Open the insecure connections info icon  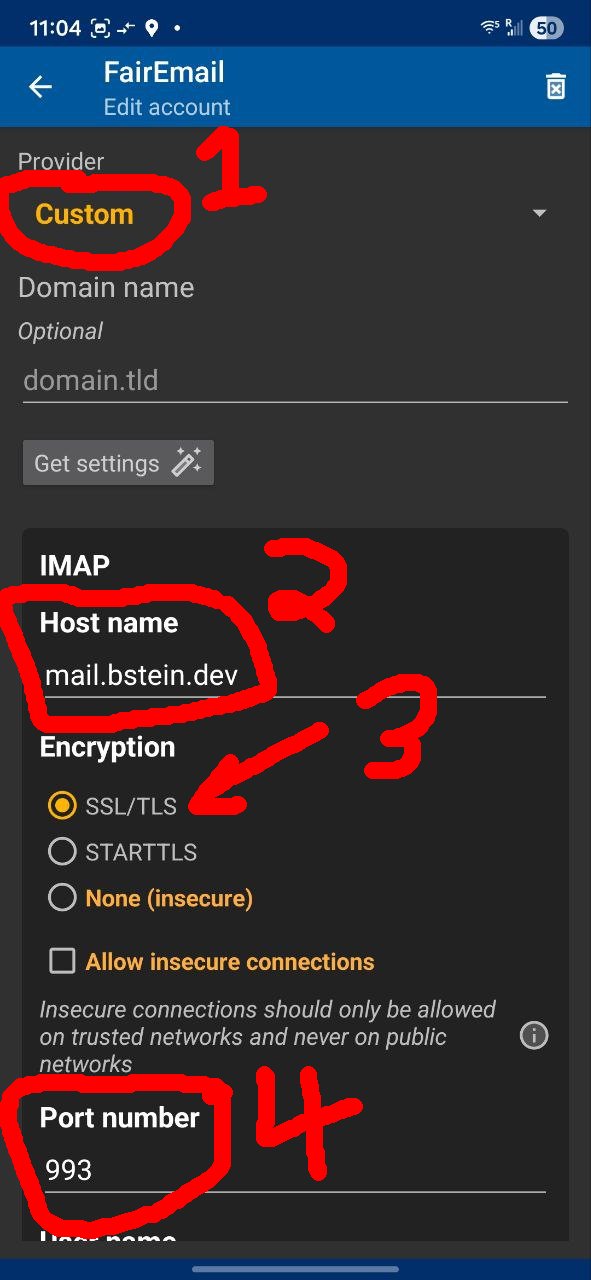(534, 1035)
